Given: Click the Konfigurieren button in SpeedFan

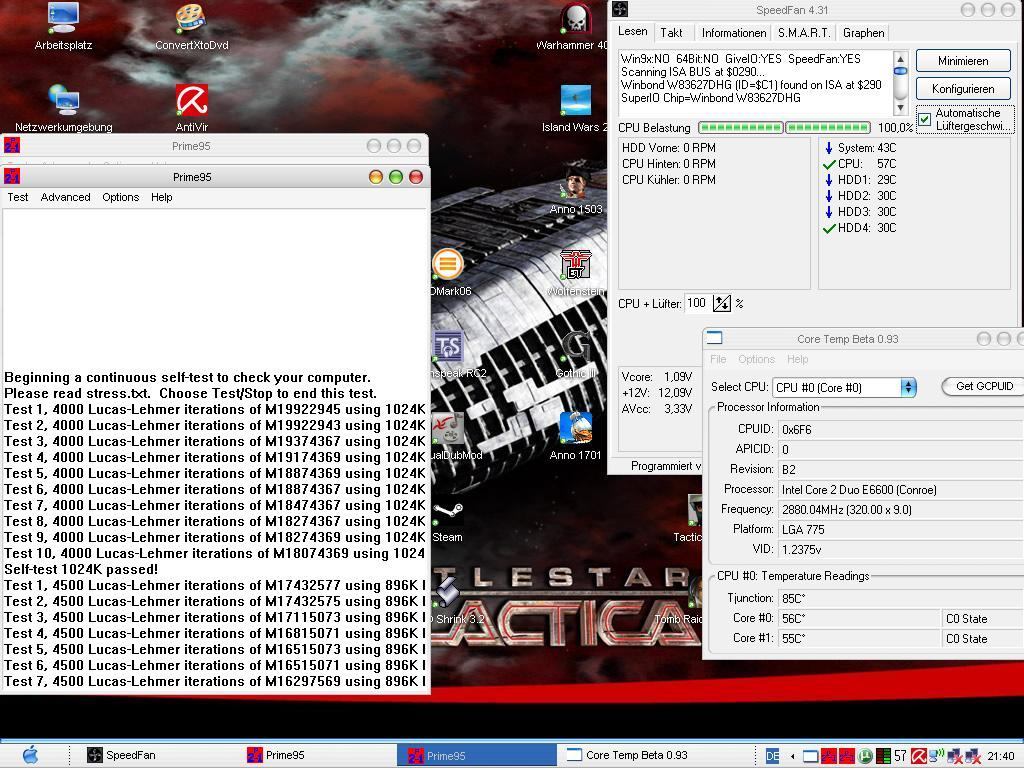Looking at the screenshot, I should [x=963, y=89].
